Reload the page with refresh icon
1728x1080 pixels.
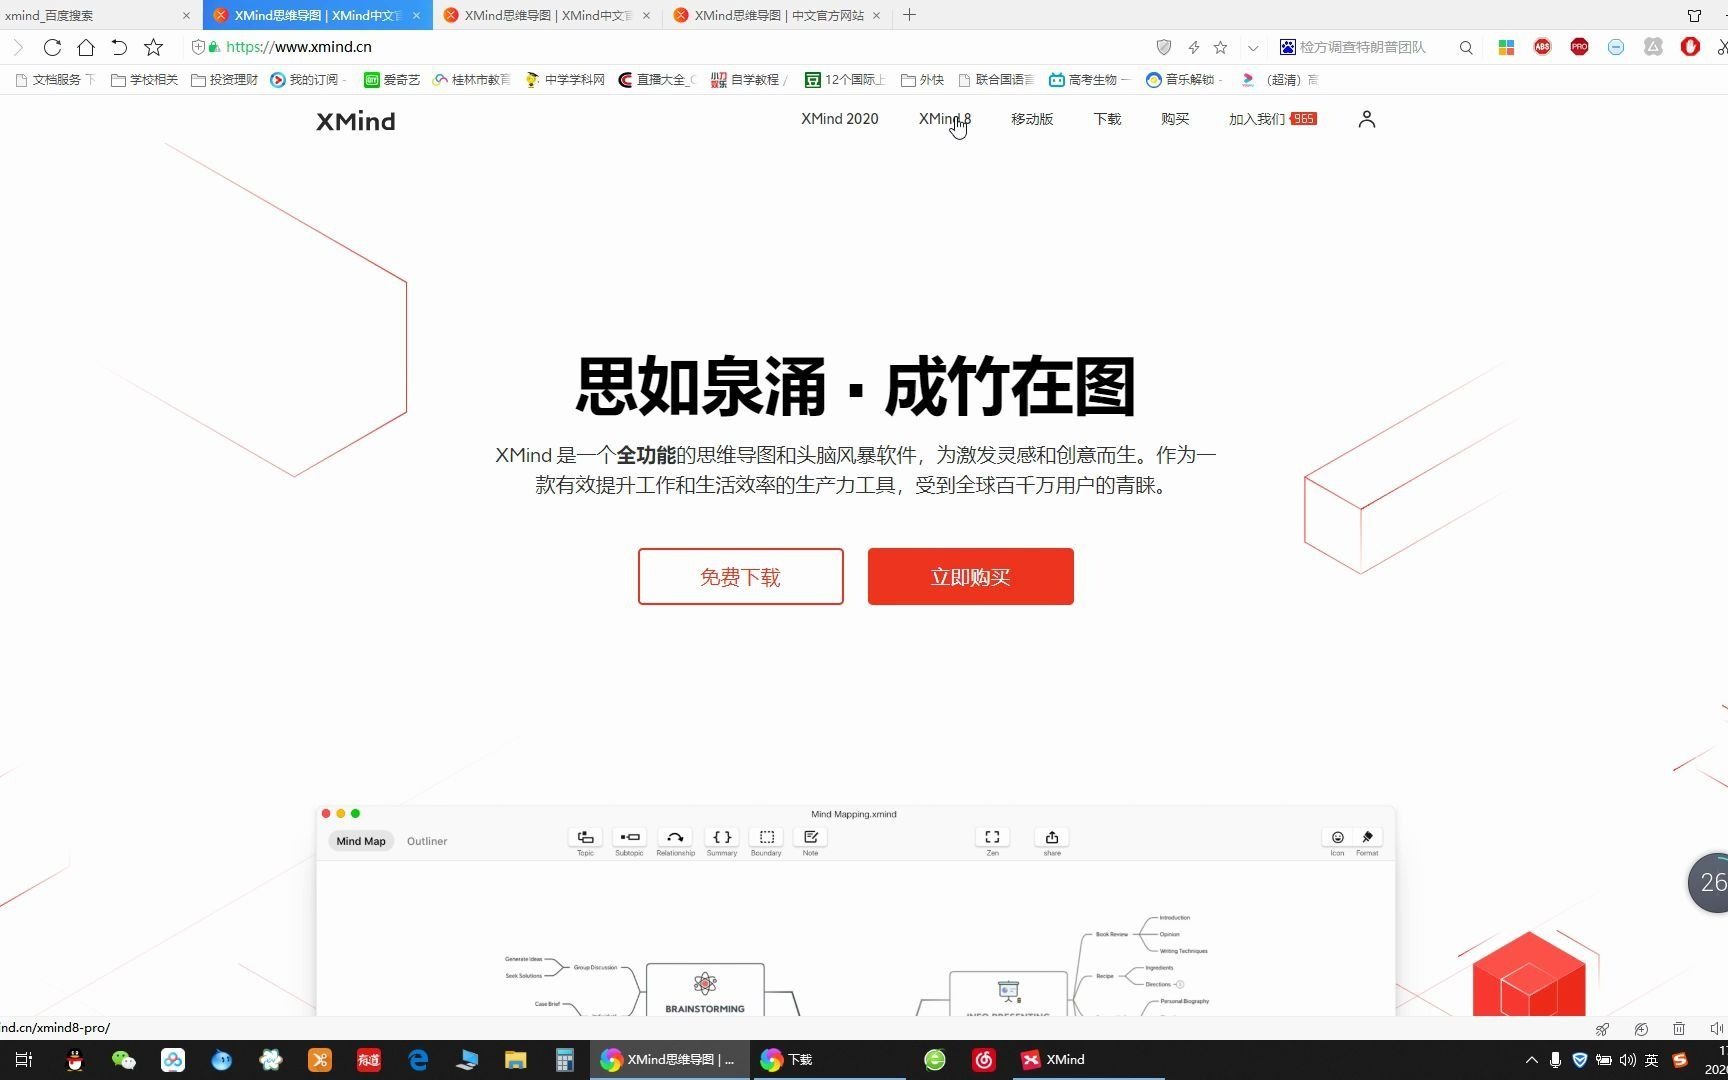tap(52, 47)
